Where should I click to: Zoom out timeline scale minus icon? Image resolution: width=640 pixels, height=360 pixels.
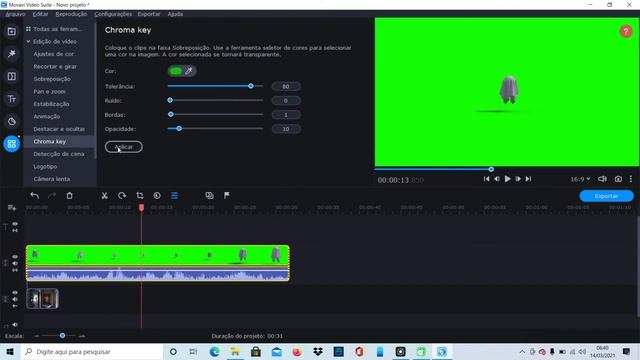point(37,336)
